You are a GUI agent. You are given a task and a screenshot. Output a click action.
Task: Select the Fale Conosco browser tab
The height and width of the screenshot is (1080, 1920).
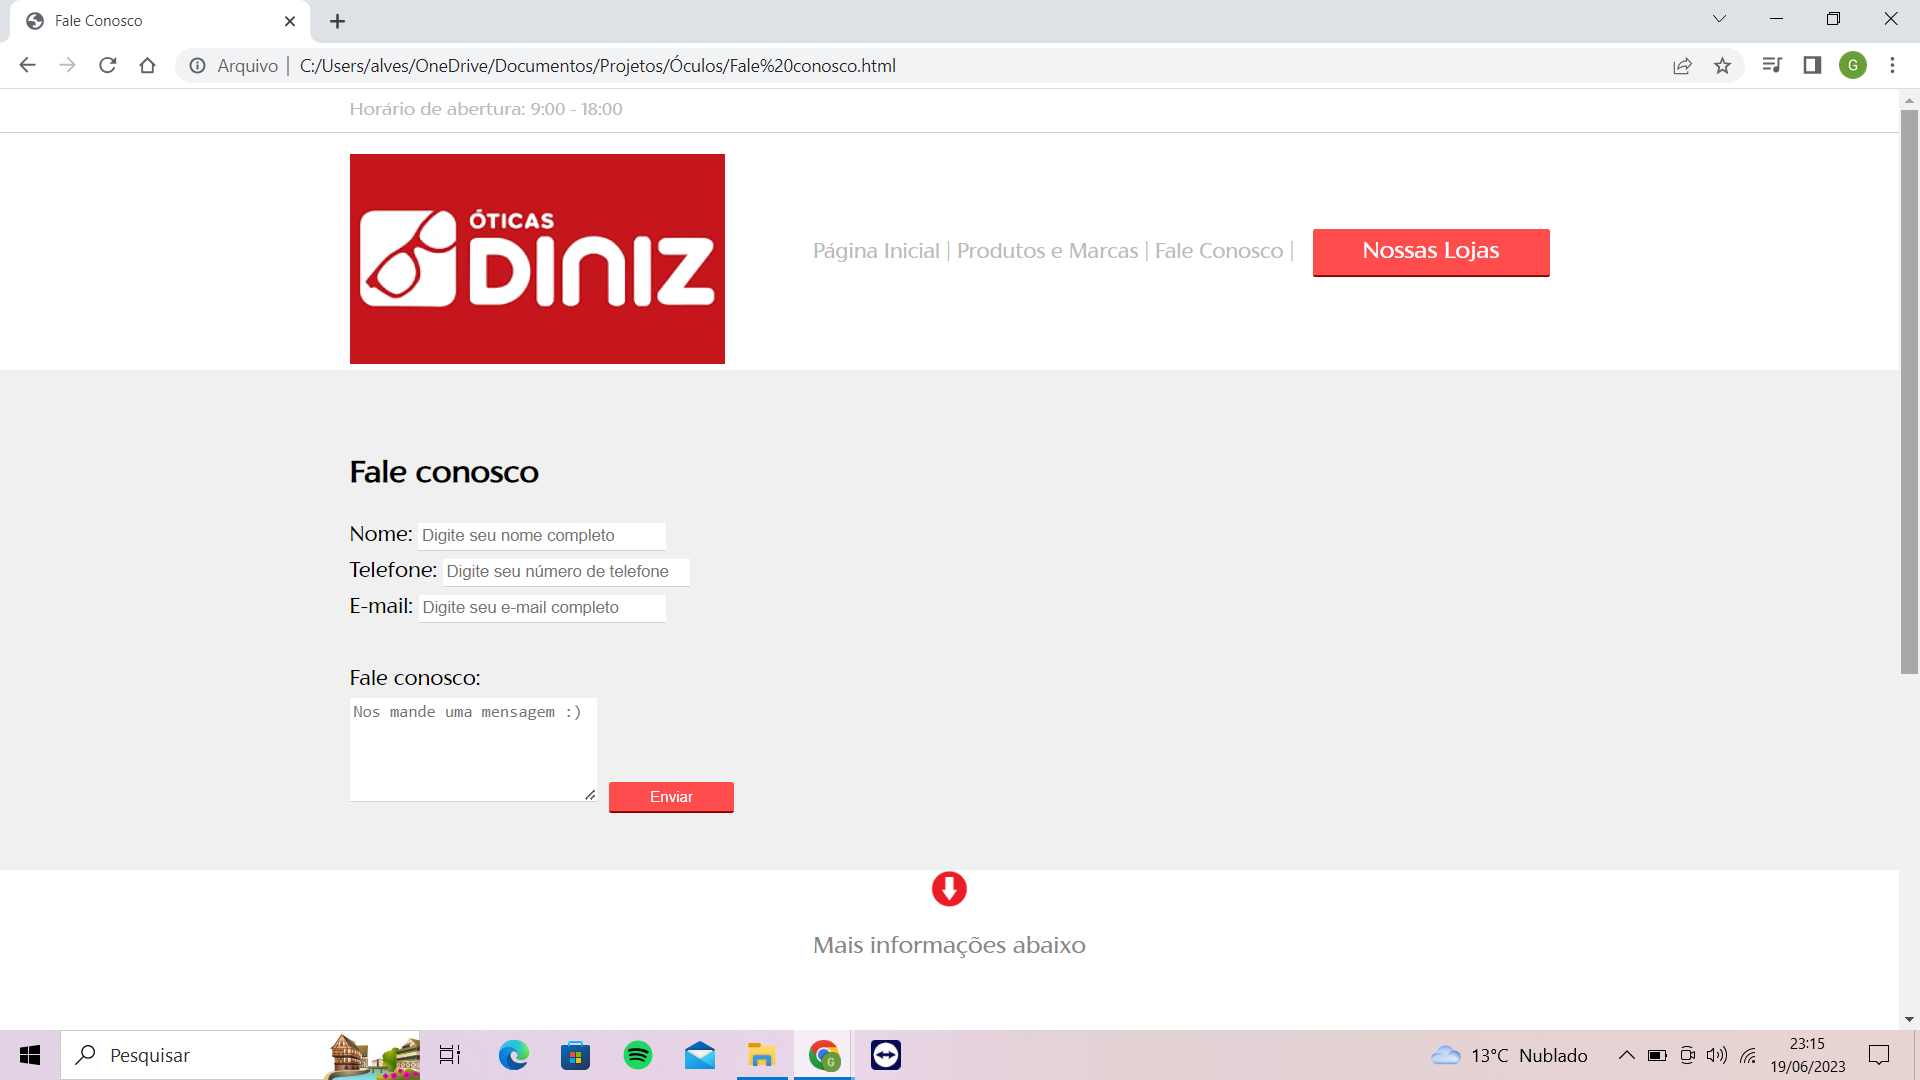tap(160, 21)
